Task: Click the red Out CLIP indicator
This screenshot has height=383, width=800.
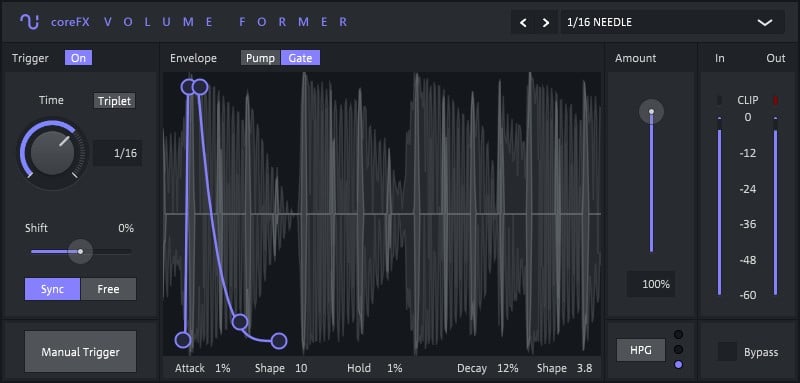Action: click(x=776, y=100)
